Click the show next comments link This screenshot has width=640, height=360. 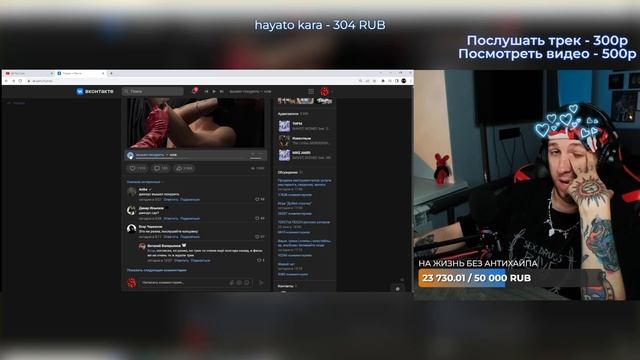(157, 270)
